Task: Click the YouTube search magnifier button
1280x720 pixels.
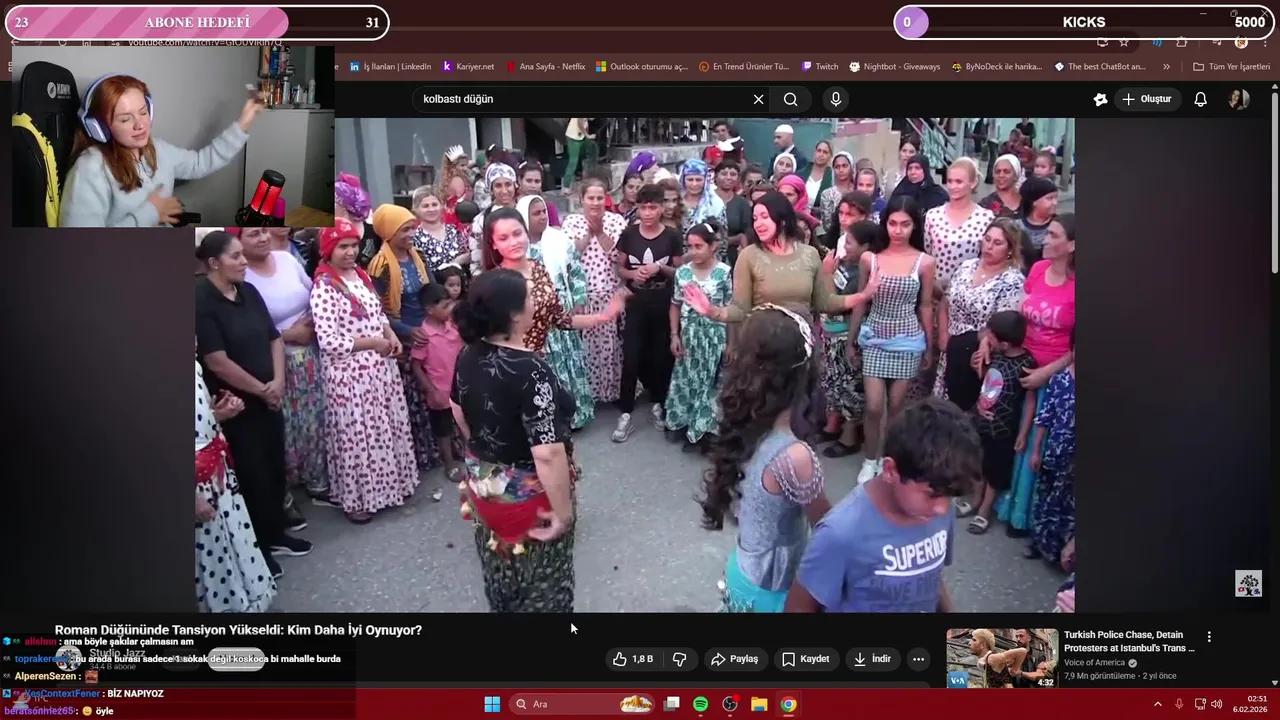Action: [791, 99]
